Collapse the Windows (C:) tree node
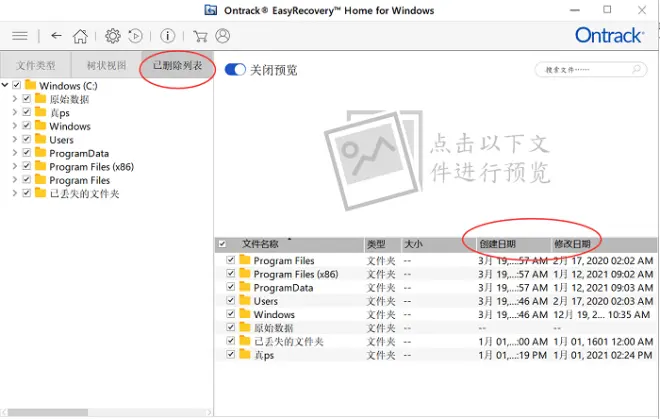The height and width of the screenshot is (419, 660). click(5, 85)
